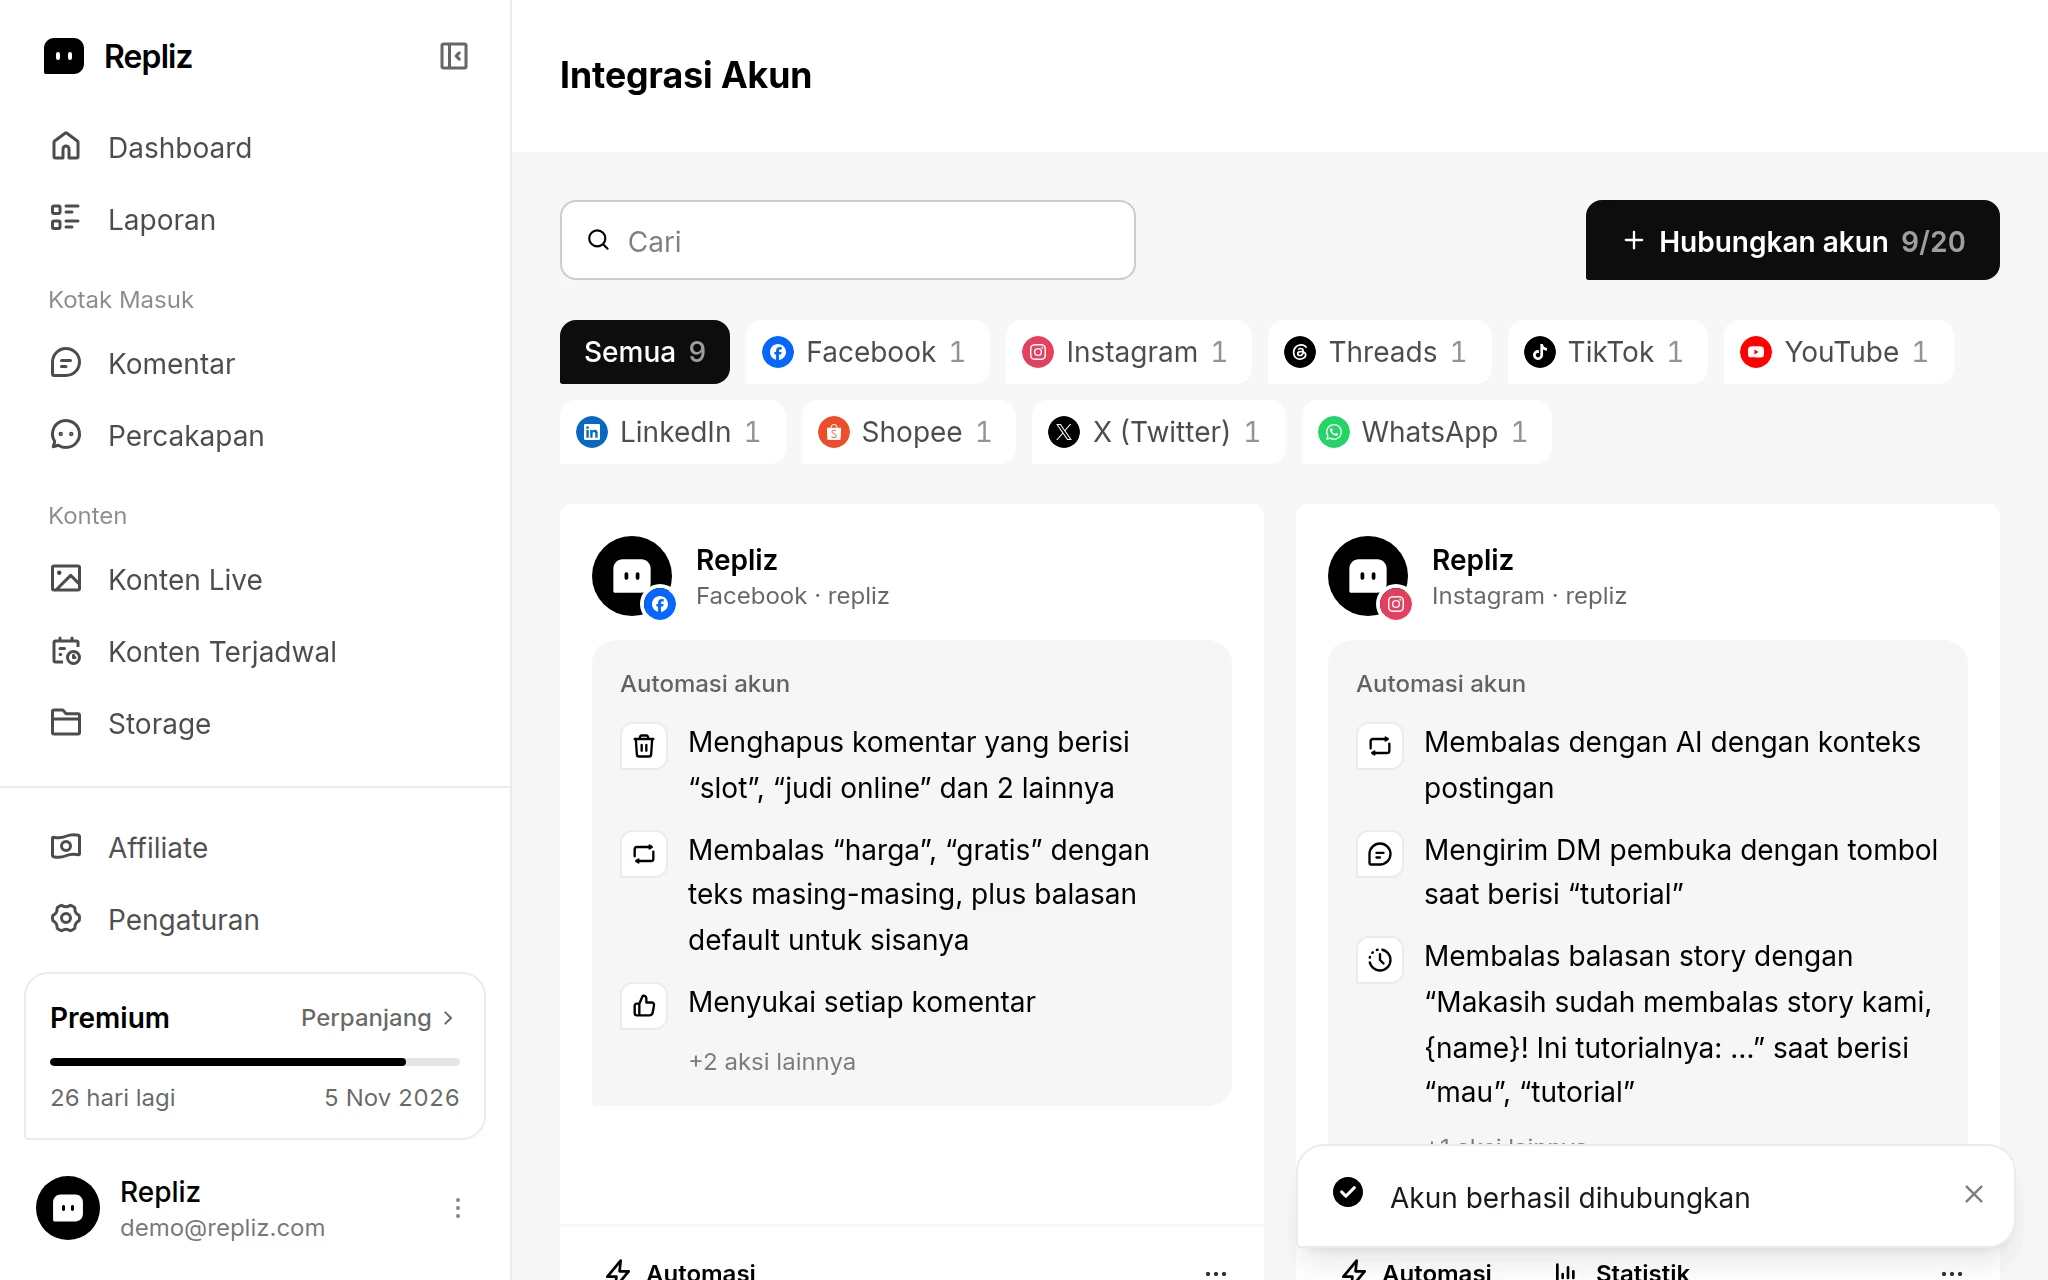Screen dimensions: 2048x1280
Task: Filter accounts by Instagram
Action: coord(1128,352)
